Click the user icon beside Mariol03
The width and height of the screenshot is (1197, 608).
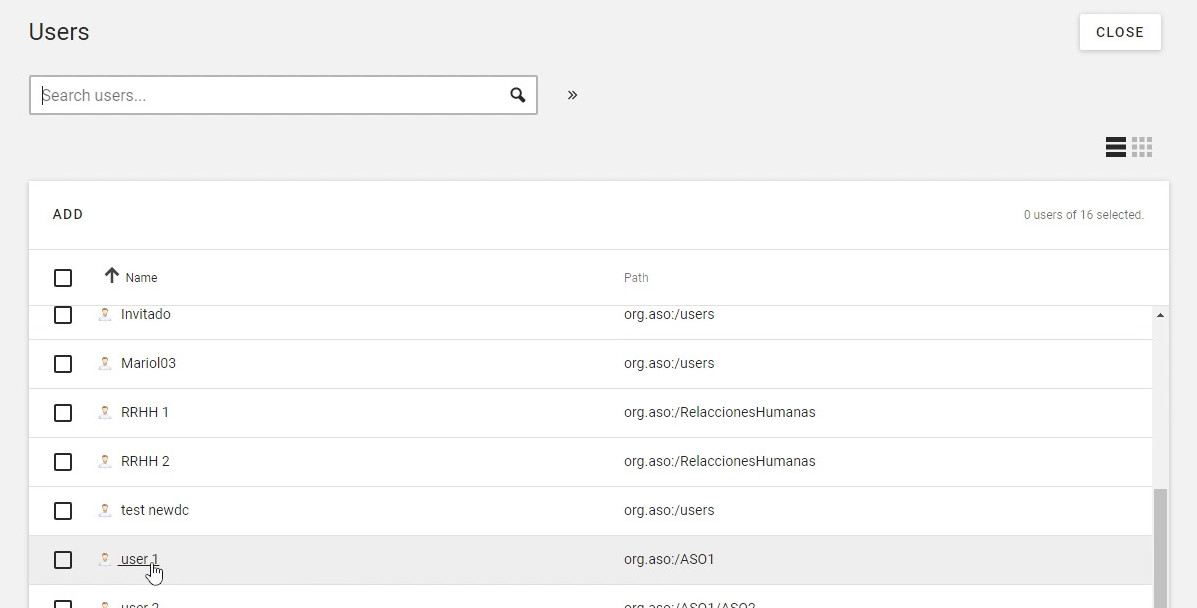(x=105, y=363)
